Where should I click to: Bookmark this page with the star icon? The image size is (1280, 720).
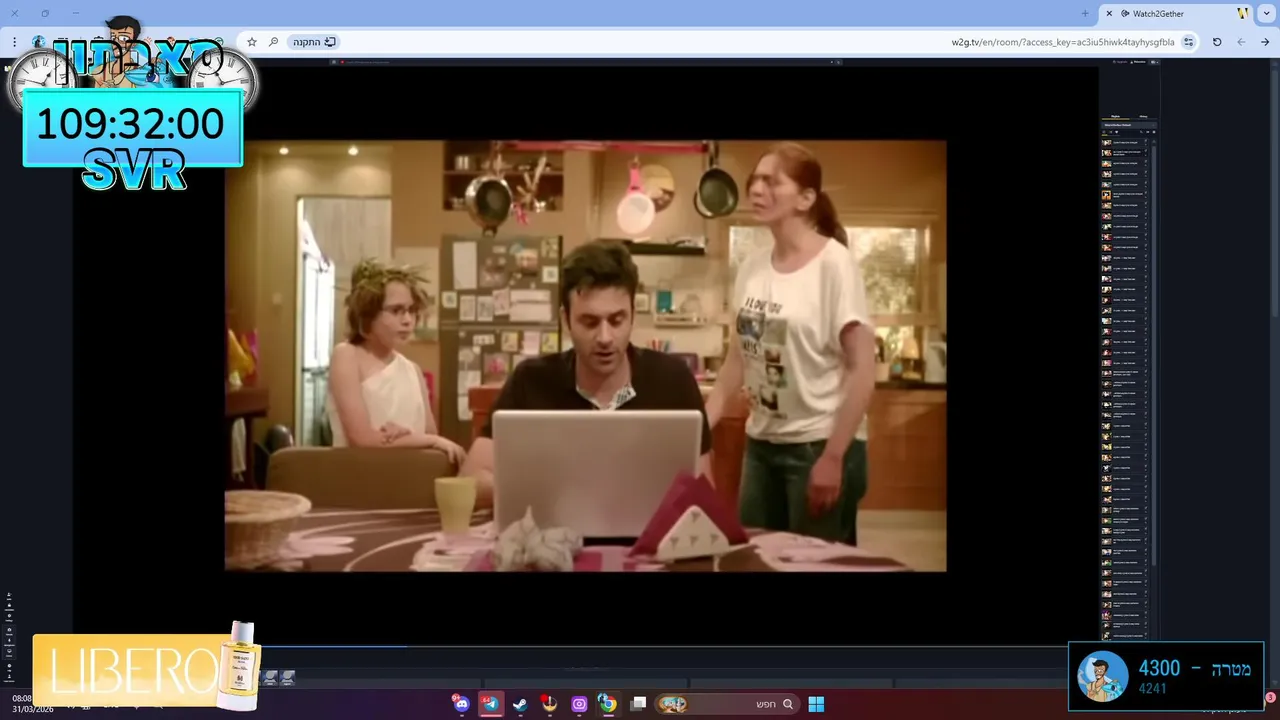click(252, 42)
